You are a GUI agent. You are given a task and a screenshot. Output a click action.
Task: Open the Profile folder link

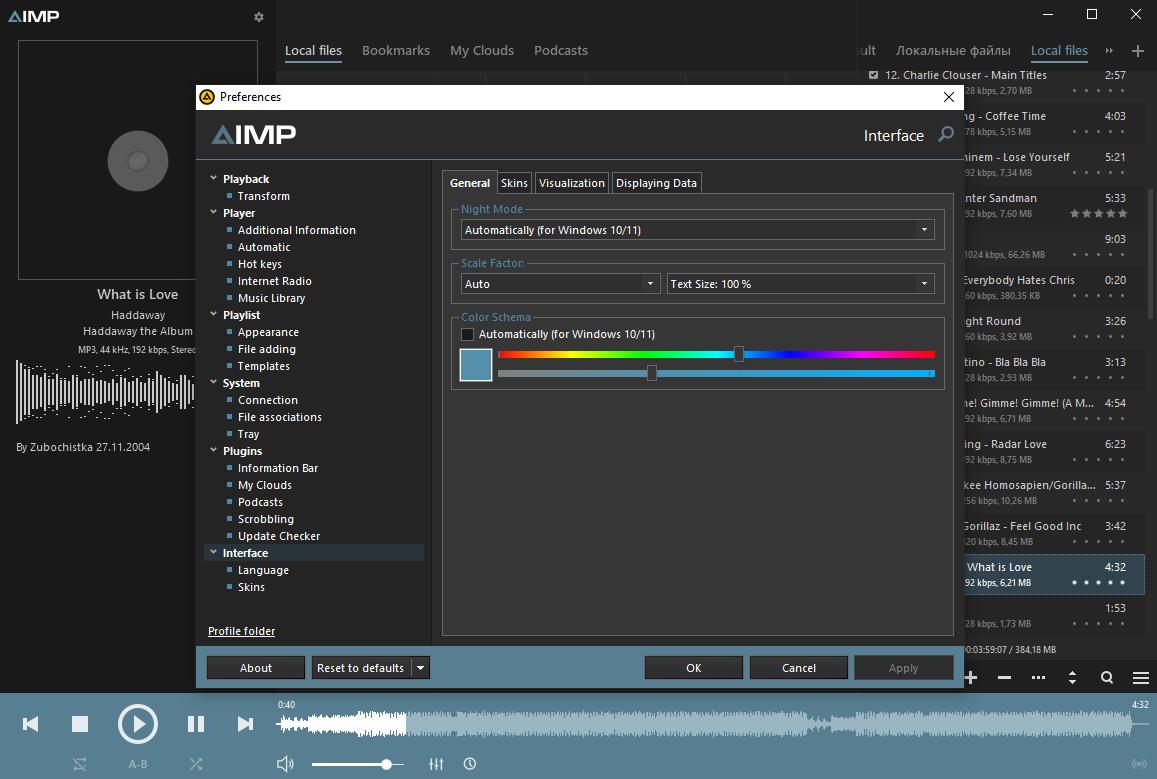[x=241, y=631]
